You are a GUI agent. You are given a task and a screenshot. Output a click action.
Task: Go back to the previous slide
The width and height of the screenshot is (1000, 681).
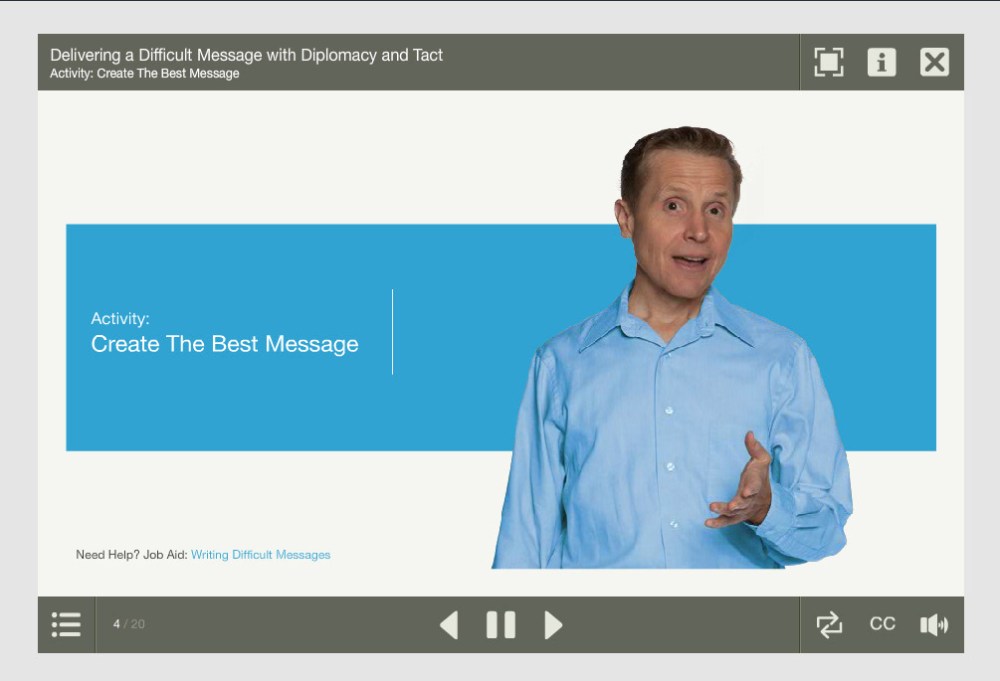pyautogui.click(x=449, y=625)
